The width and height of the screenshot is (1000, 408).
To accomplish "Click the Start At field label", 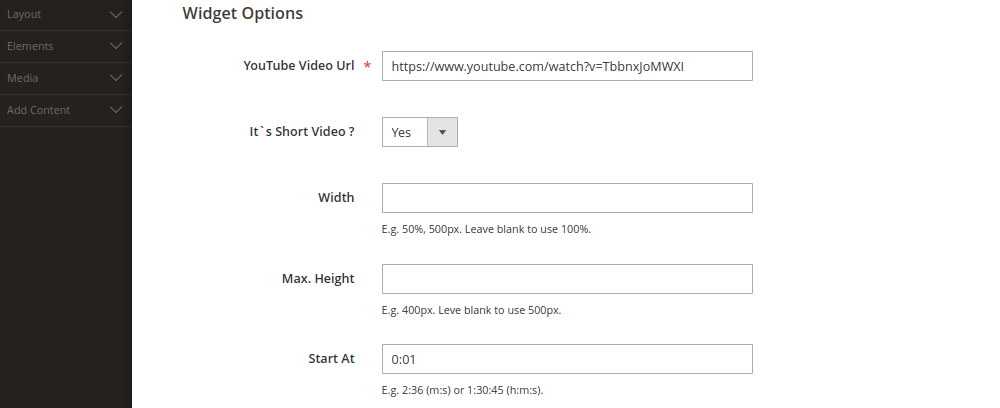I will pyautogui.click(x=331, y=359).
